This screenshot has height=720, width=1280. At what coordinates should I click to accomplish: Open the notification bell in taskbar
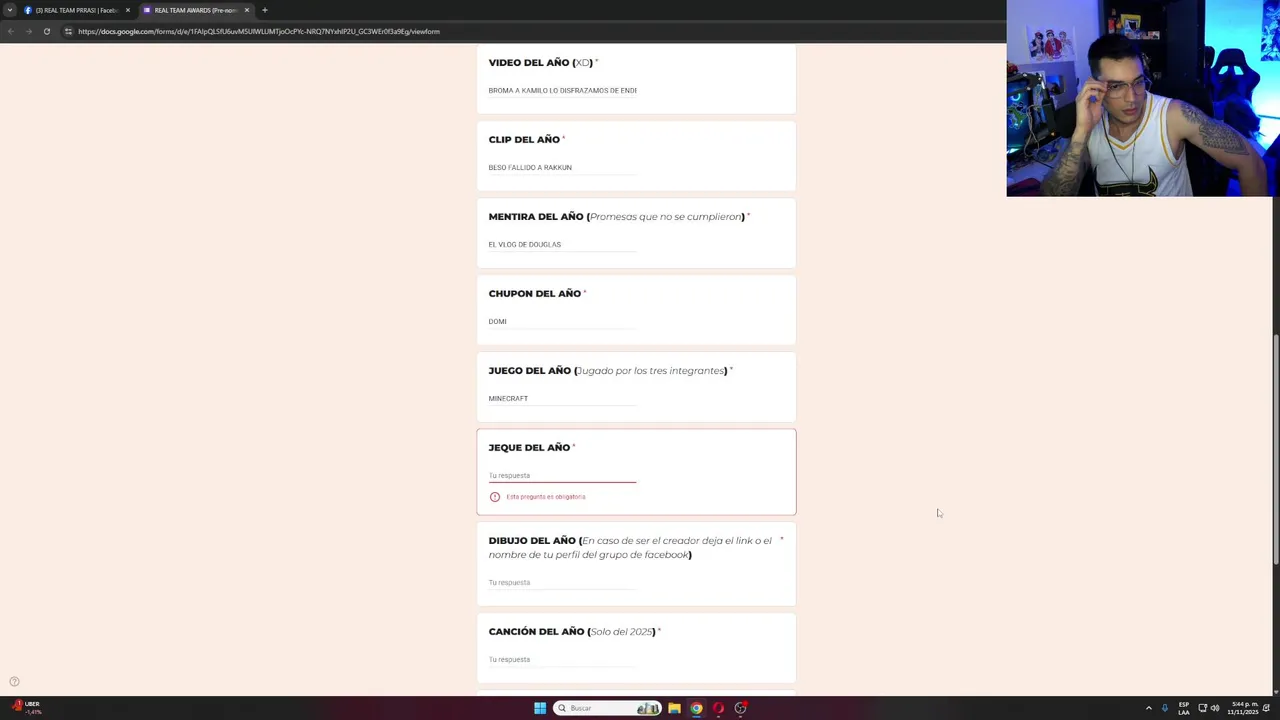pos(1266,708)
